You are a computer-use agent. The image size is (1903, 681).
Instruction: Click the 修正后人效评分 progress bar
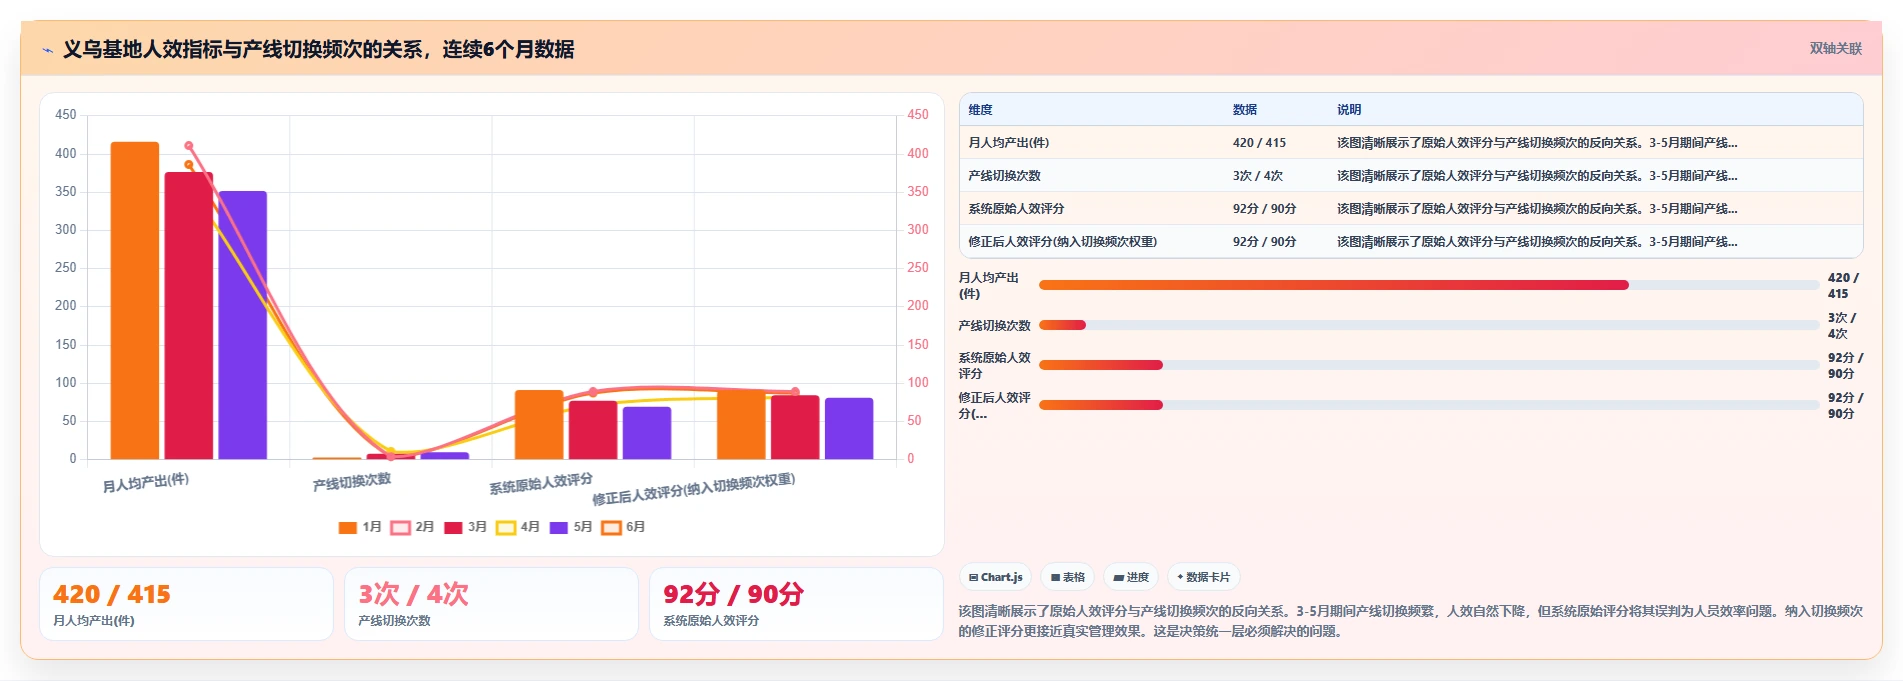pyautogui.click(x=1429, y=405)
